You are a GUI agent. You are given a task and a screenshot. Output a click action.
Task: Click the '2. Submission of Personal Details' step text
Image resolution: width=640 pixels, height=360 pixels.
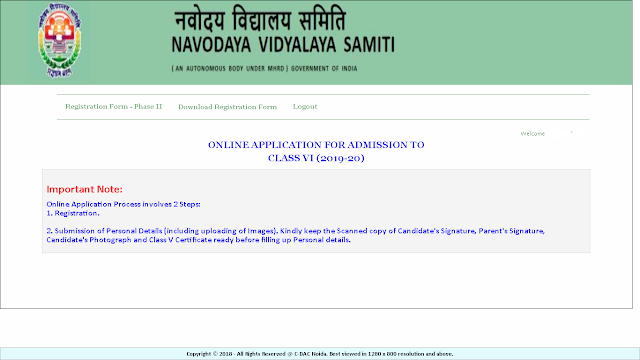(296, 235)
